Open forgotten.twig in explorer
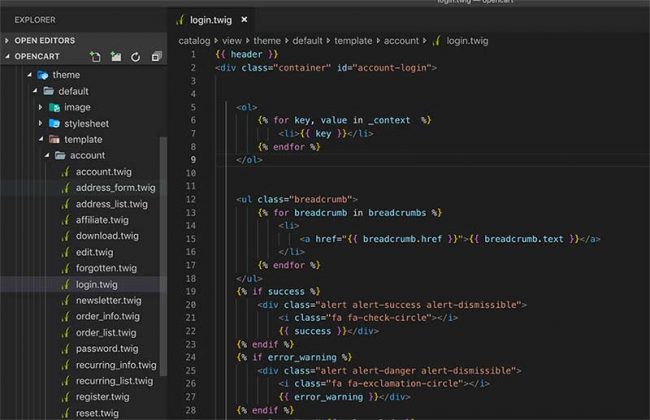Screen dimensions: 650x420 106,268
